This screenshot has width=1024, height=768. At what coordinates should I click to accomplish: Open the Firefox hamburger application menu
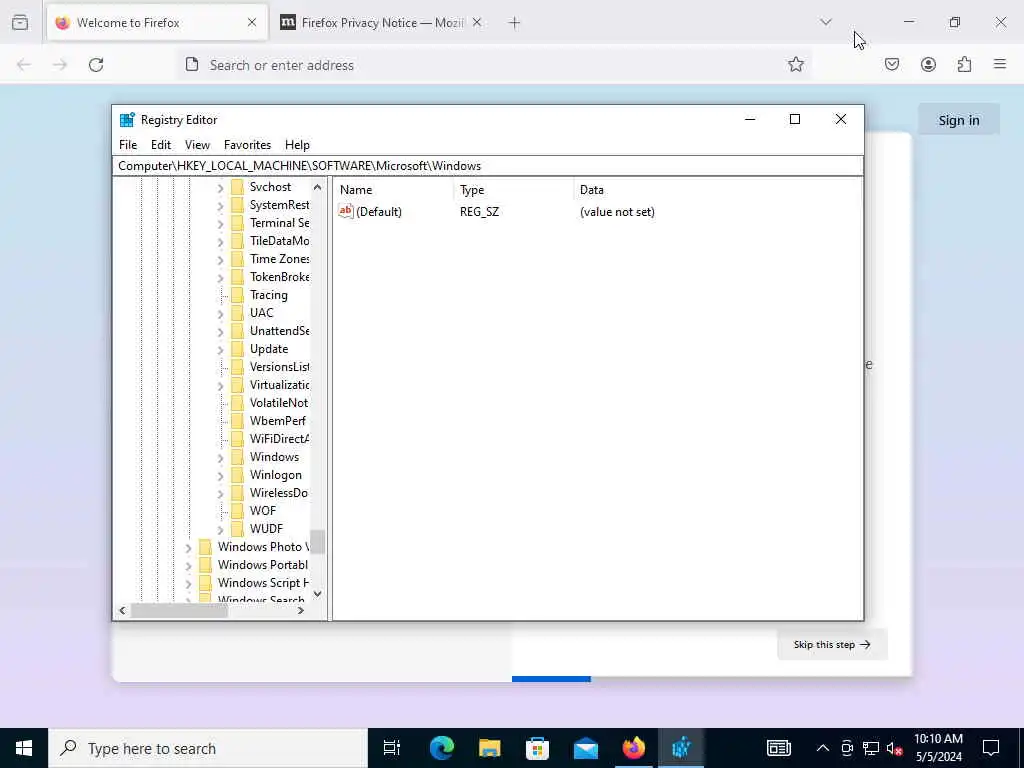click(1000, 64)
